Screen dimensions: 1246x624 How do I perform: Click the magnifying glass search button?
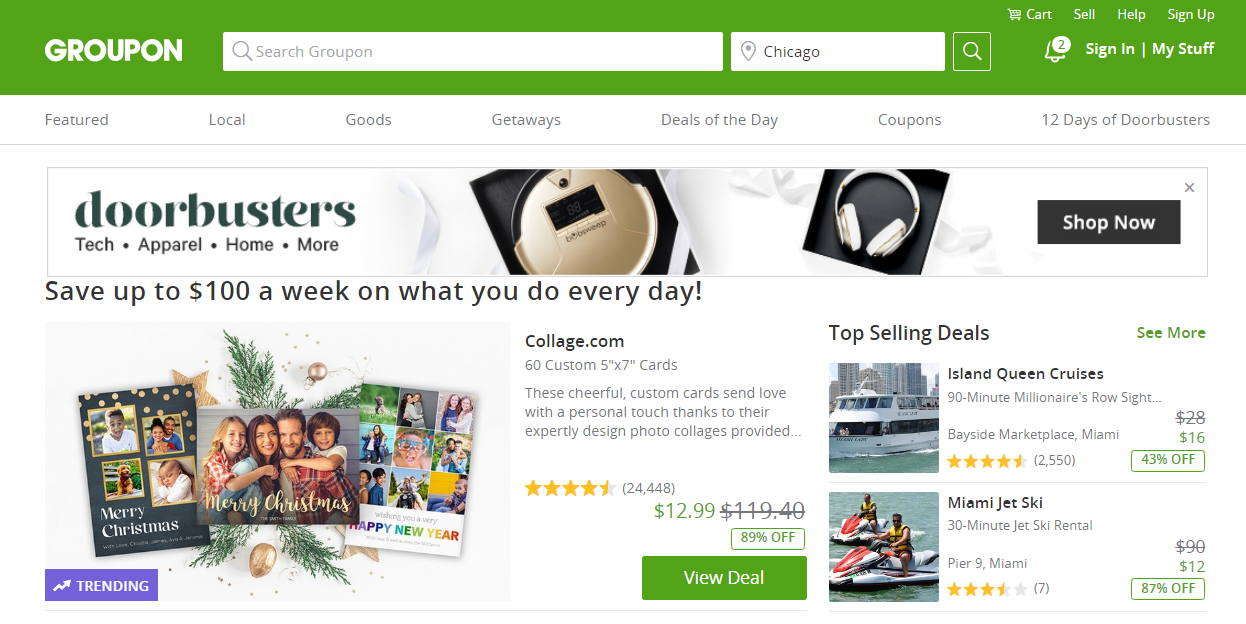click(972, 51)
